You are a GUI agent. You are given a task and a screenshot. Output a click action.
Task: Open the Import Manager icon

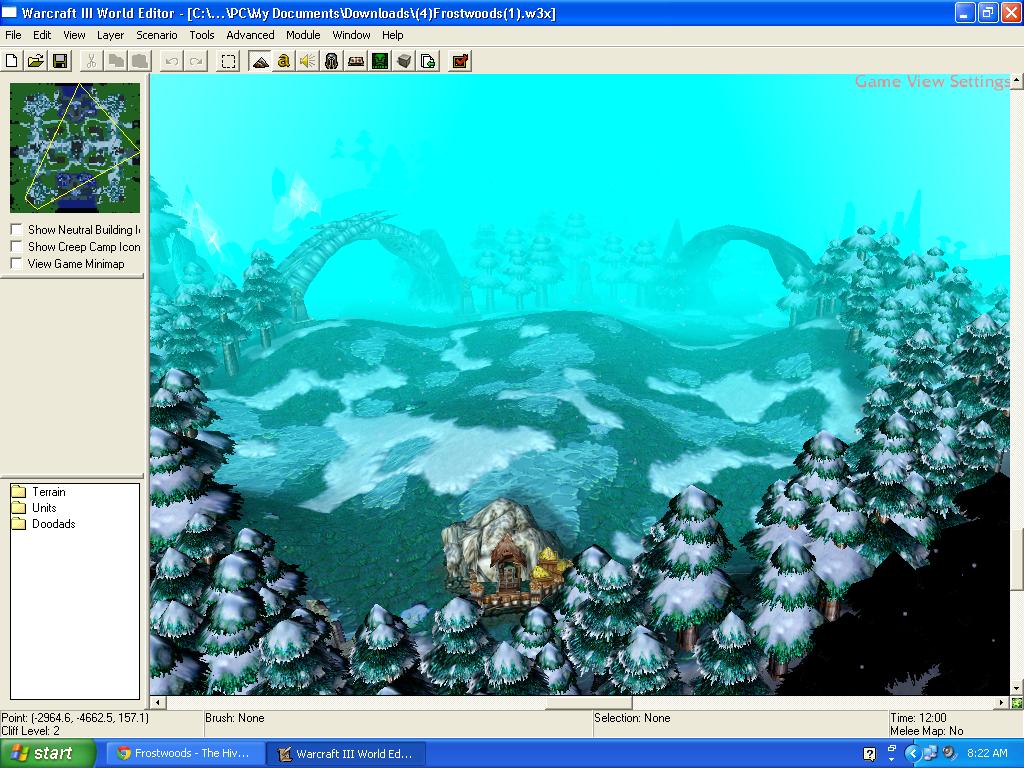[428, 61]
